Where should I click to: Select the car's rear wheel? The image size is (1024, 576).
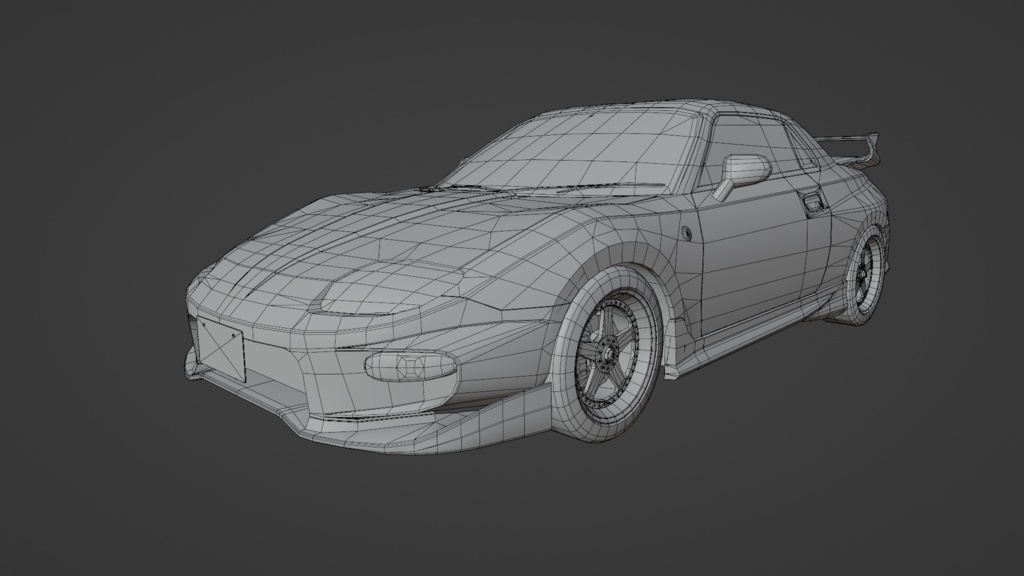[866, 274]
